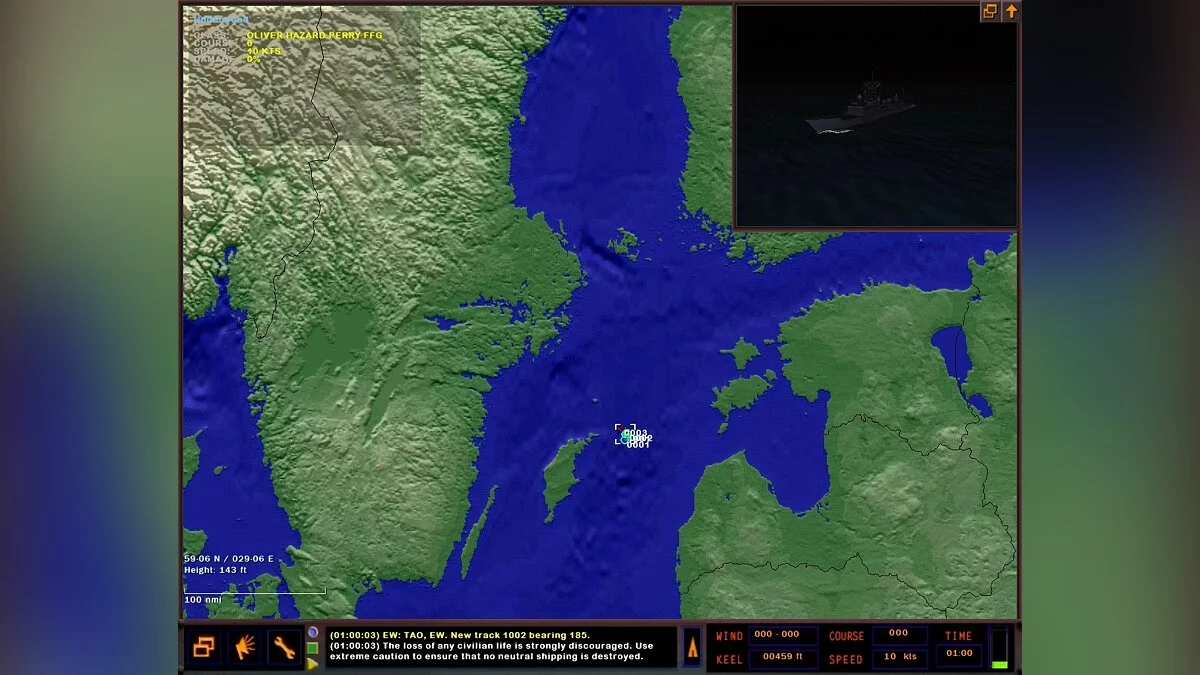The width and height of the screenshot is (1200, 675).
Task: Click the yellow triangle message filter indicator
Action: pyautogui.click(x=313, y=662)
